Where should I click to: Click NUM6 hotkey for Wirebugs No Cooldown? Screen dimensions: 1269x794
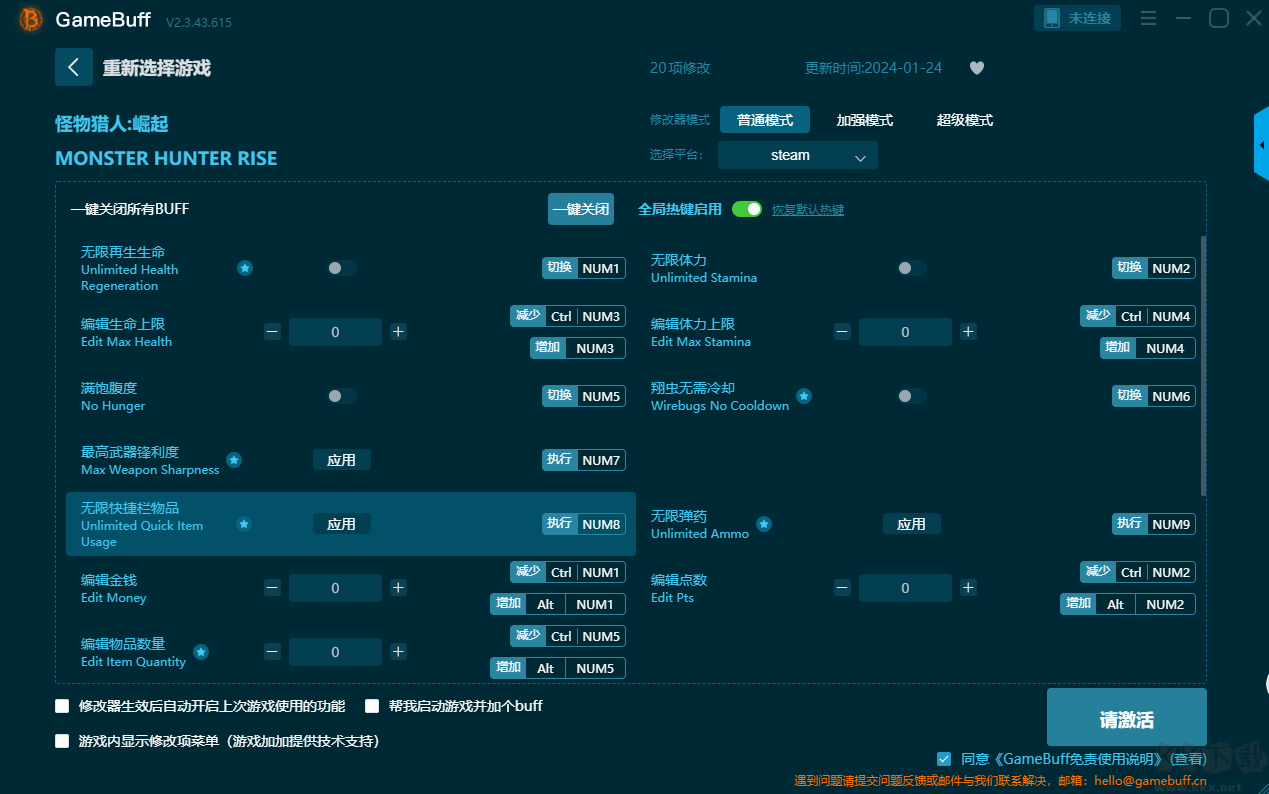click(1154, 396)
